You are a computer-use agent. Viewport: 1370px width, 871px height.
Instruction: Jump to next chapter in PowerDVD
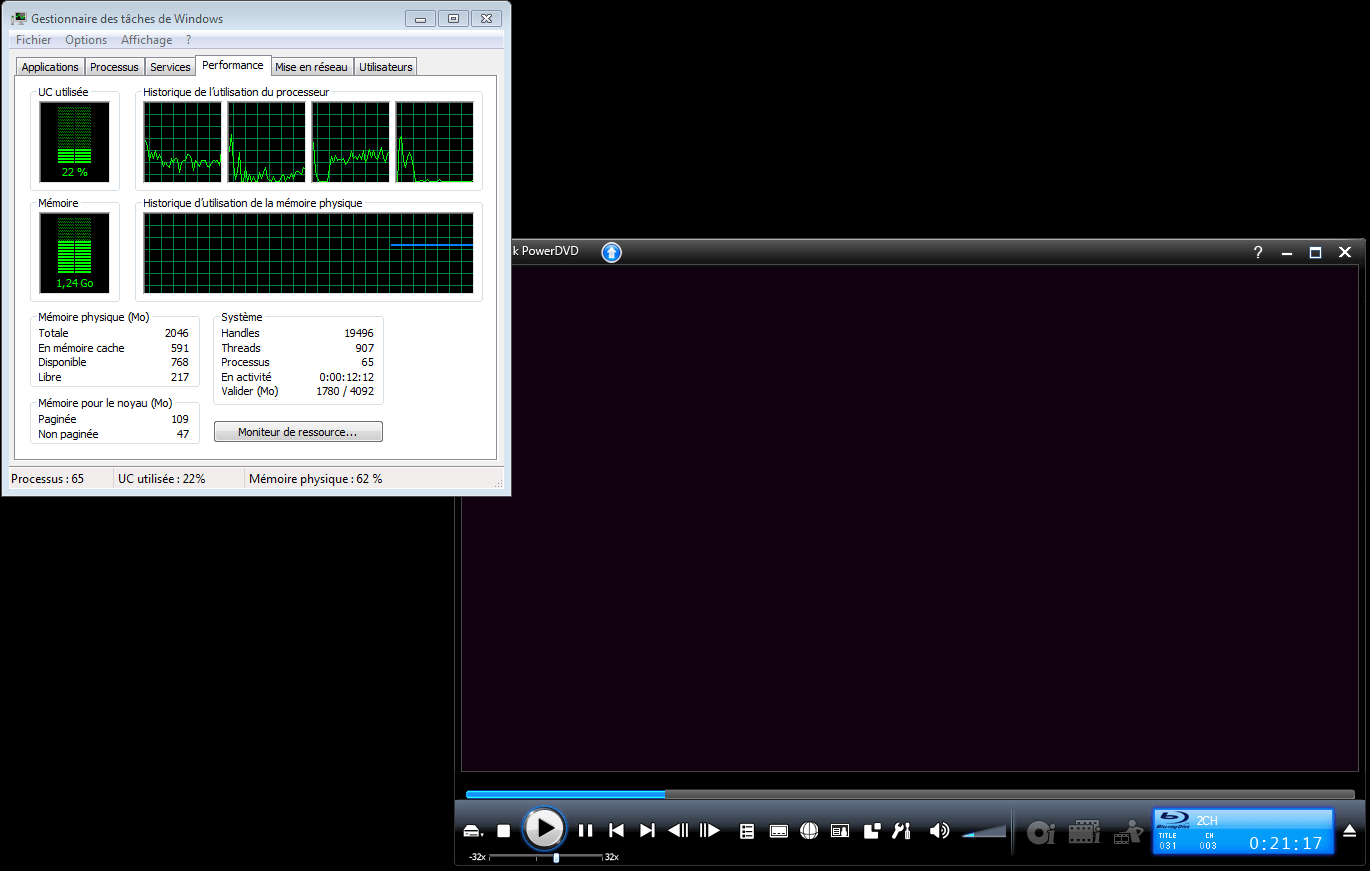[647, 831]
